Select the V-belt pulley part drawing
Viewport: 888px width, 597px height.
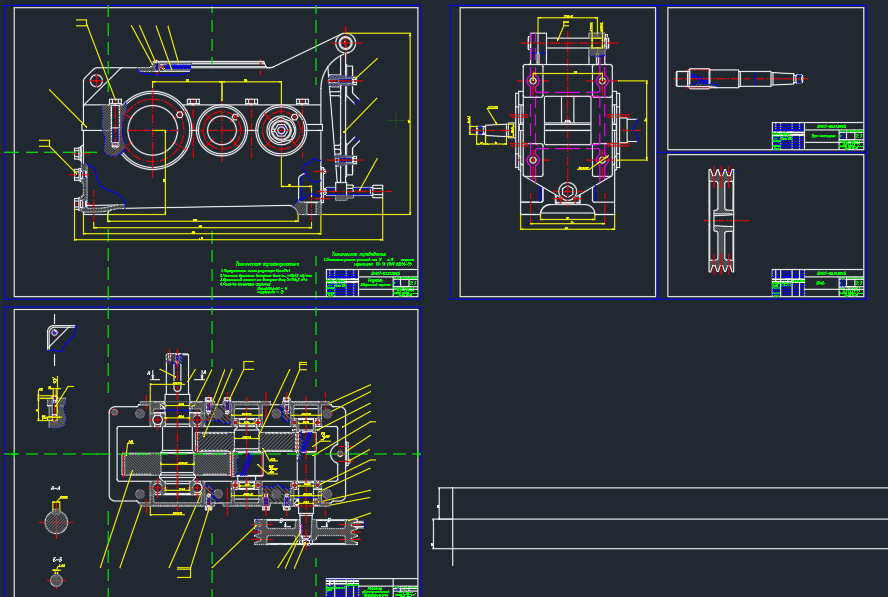(721, 220)
